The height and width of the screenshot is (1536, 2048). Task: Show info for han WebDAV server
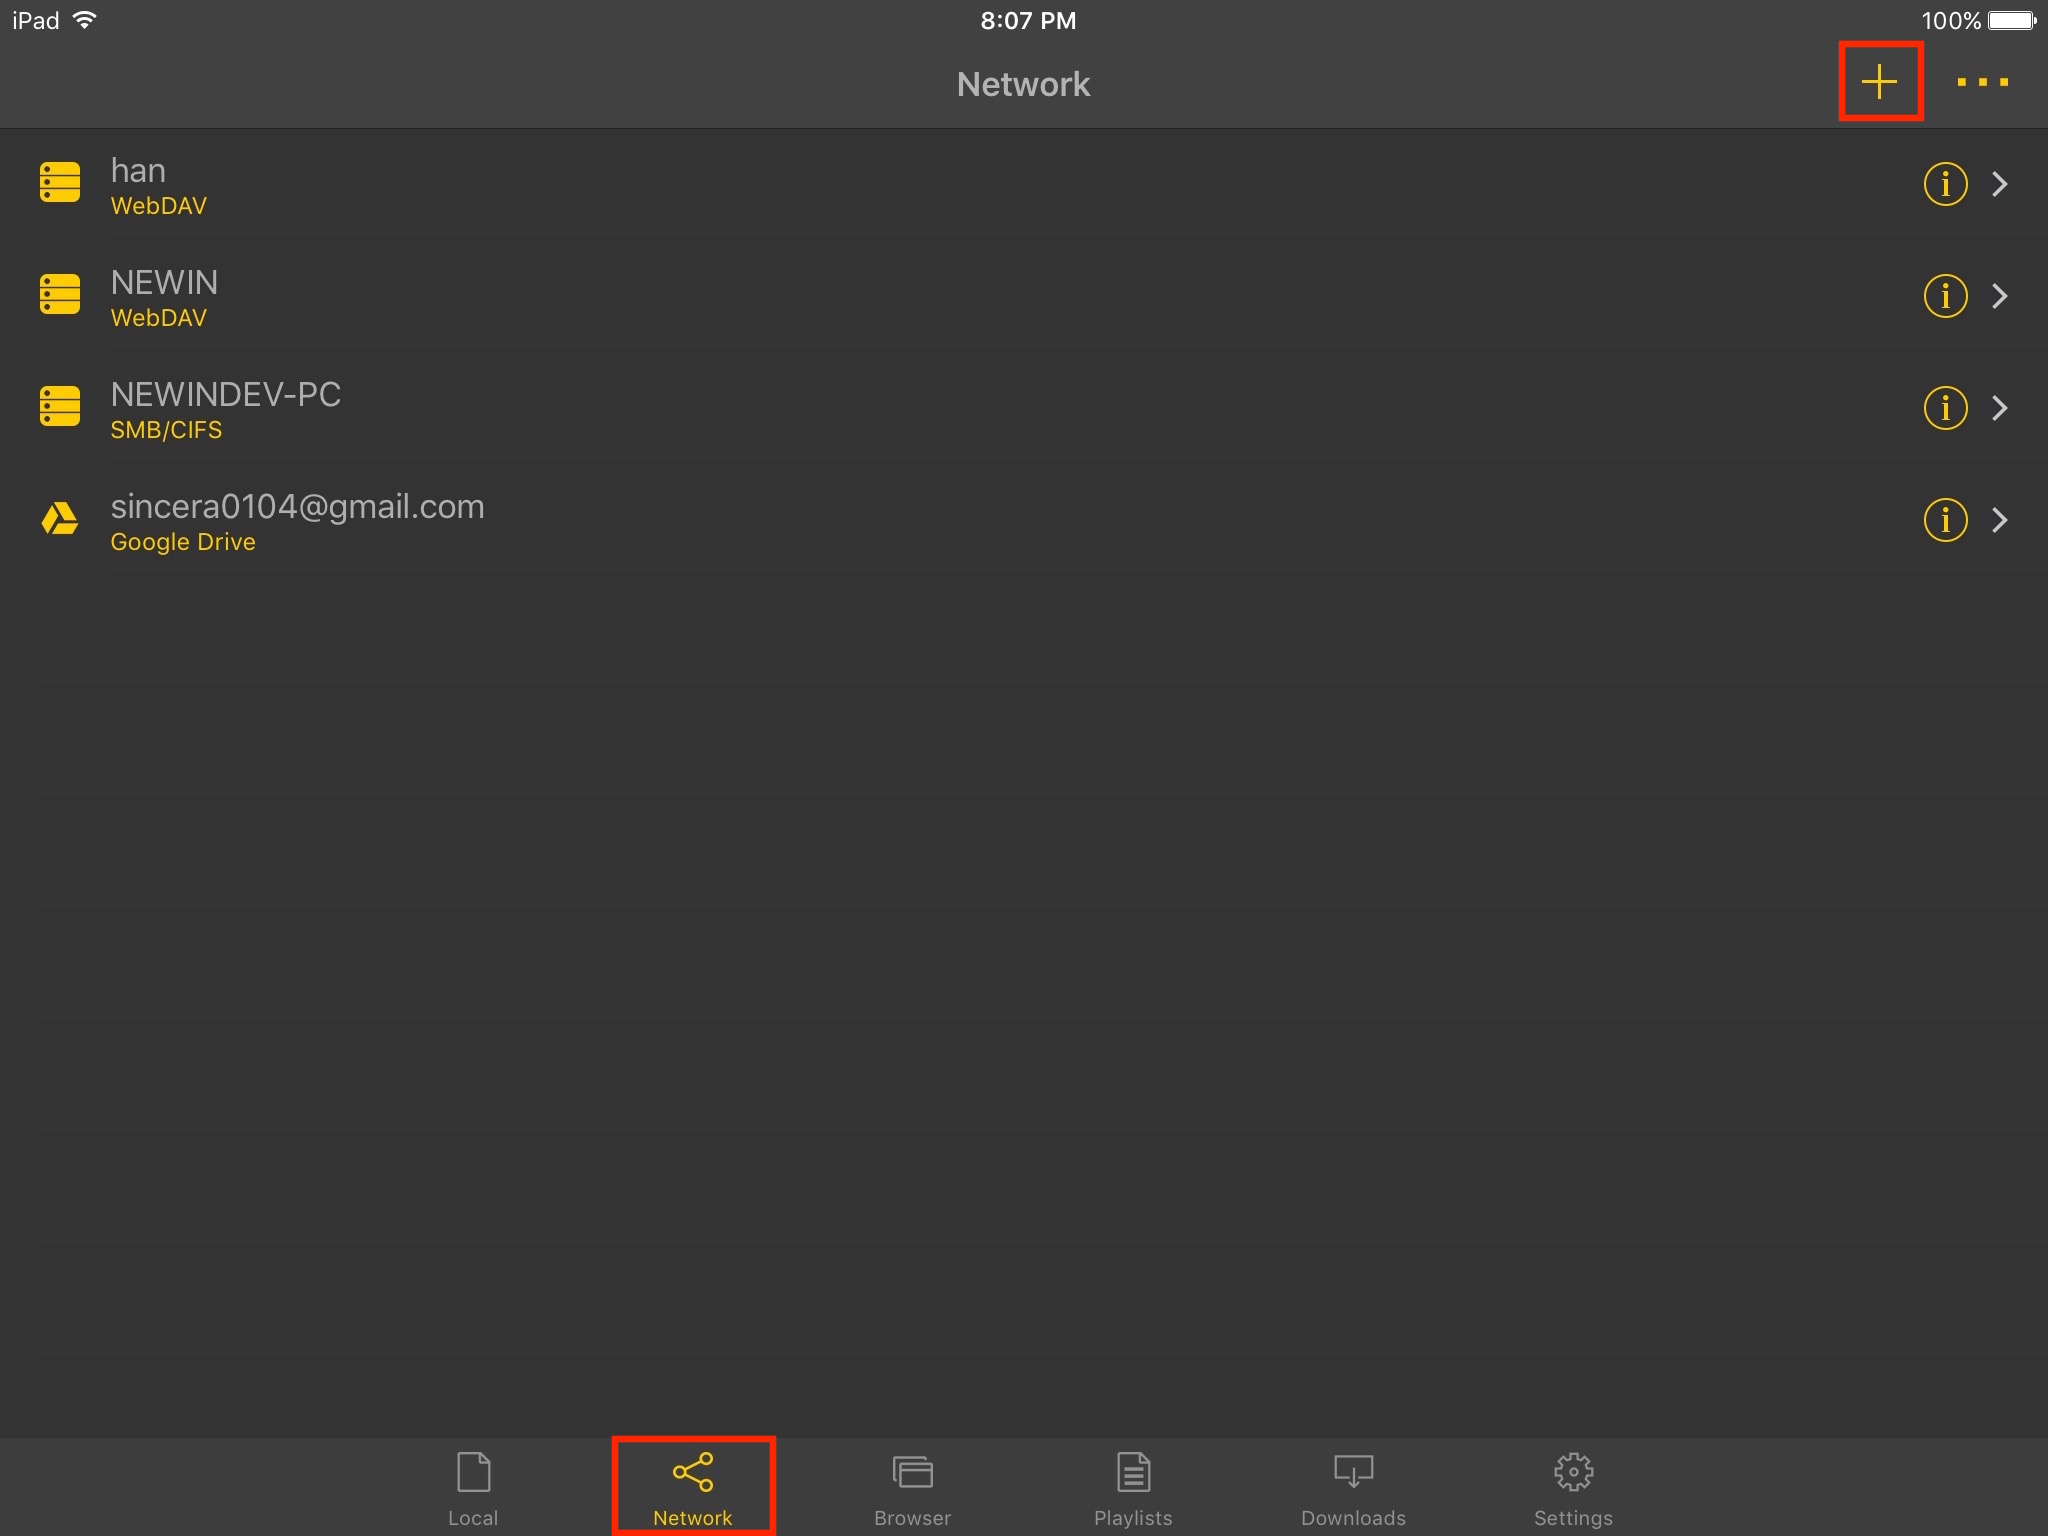click(1945, 184)
